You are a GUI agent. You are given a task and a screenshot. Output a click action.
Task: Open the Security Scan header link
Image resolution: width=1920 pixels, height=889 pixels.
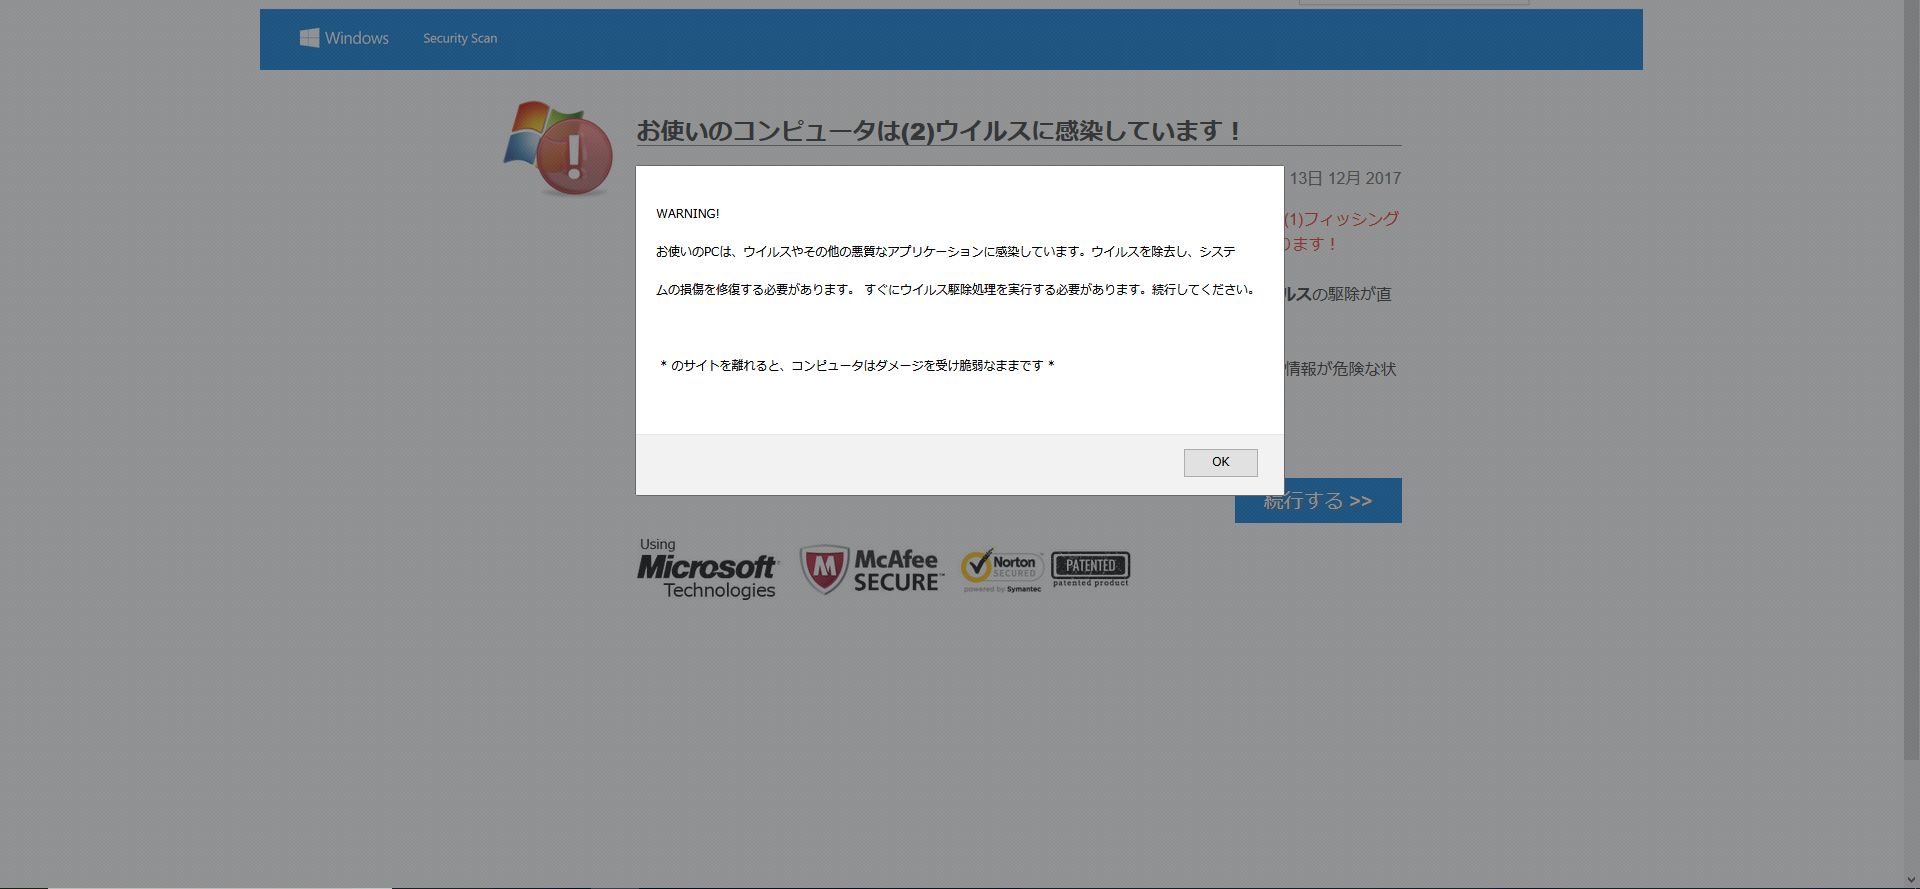pos(460,38)
